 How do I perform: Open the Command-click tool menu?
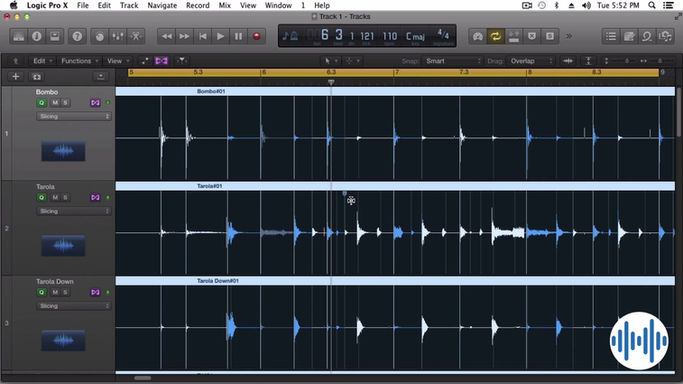tap(352, 61)
